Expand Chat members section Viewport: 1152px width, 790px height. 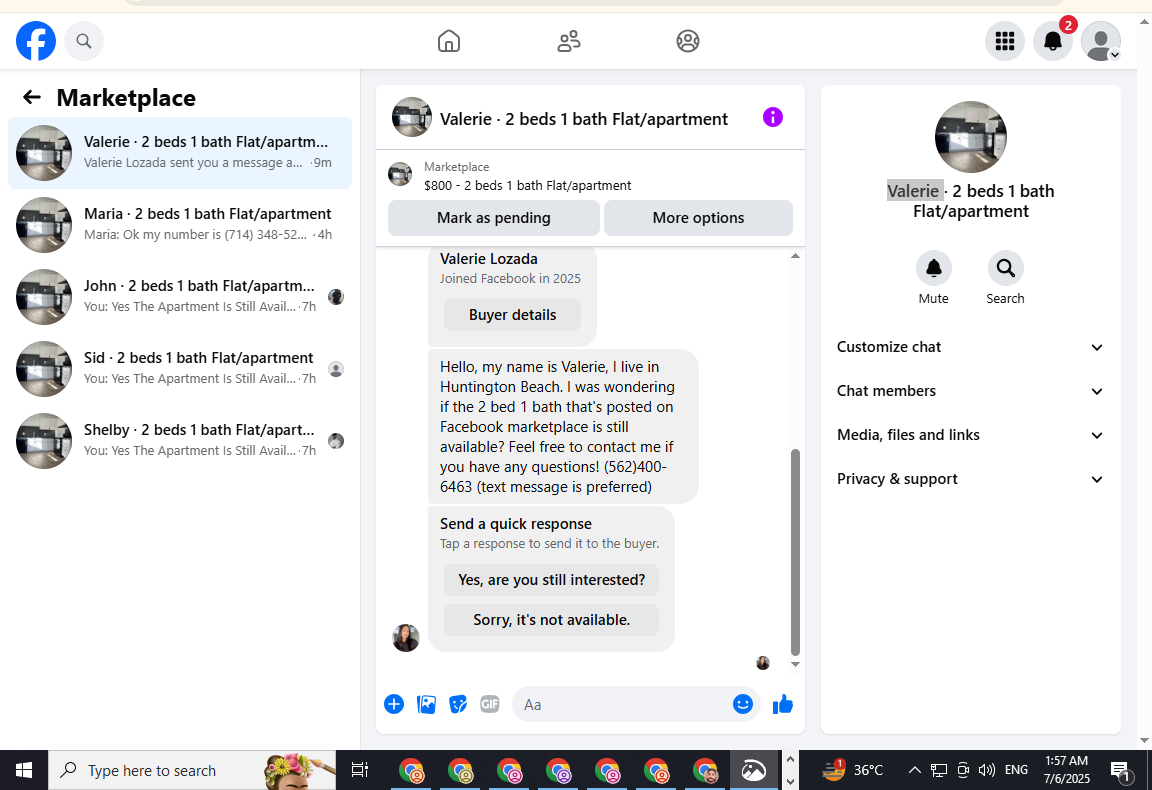click(x=970, y=391)
